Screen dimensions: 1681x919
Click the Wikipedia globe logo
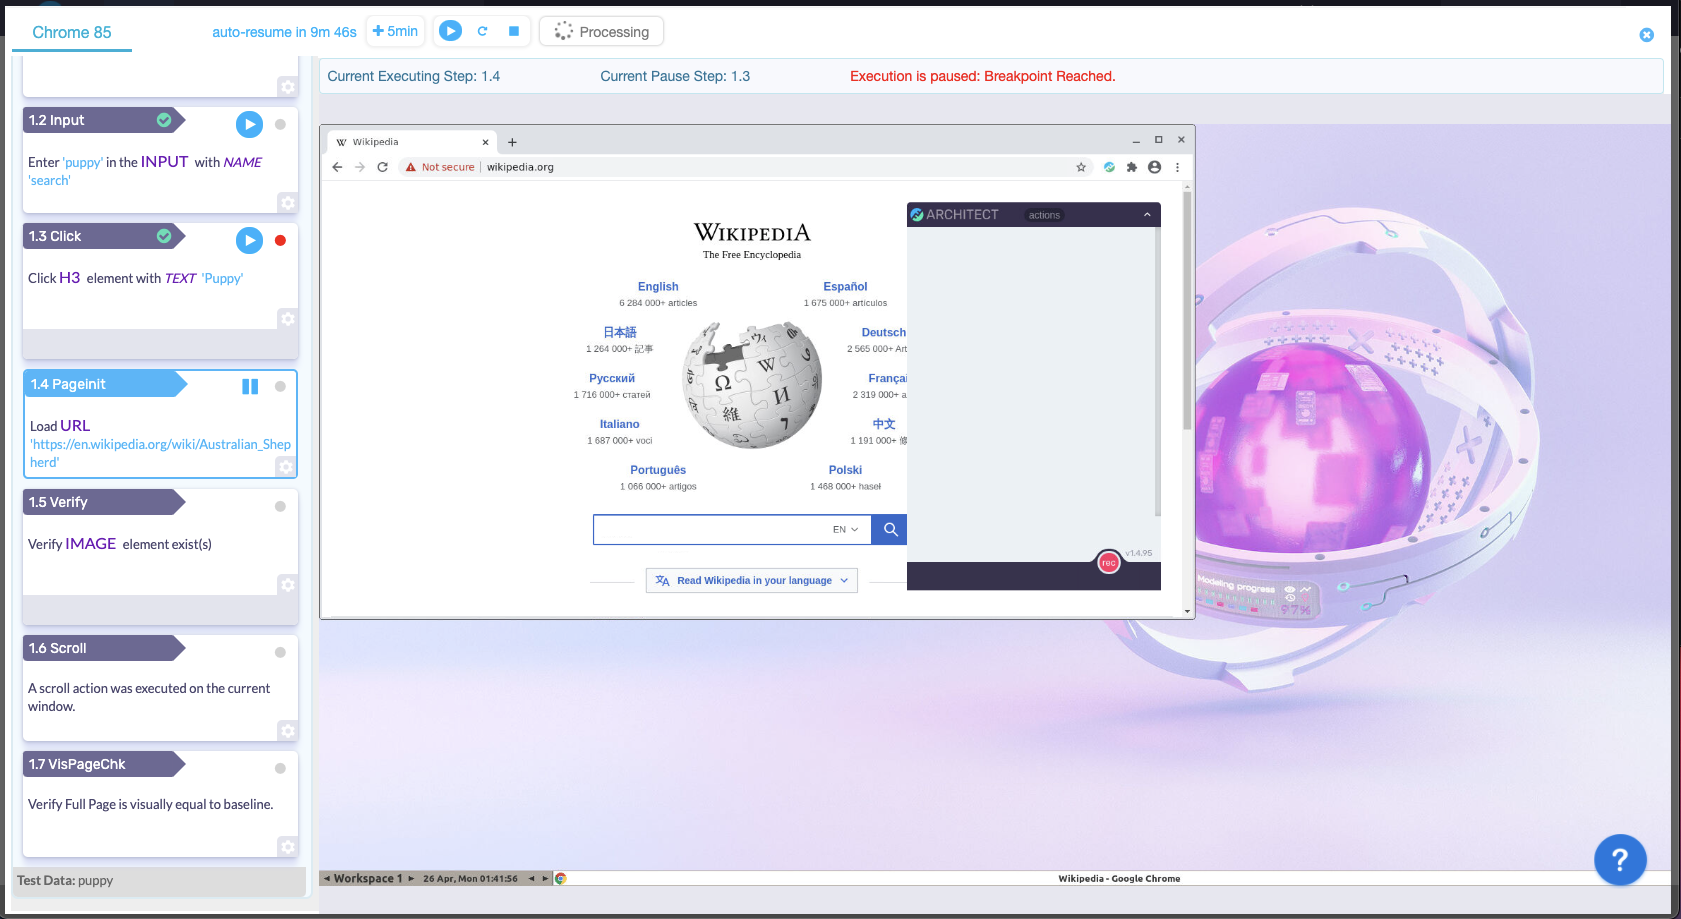pos(752,385)
